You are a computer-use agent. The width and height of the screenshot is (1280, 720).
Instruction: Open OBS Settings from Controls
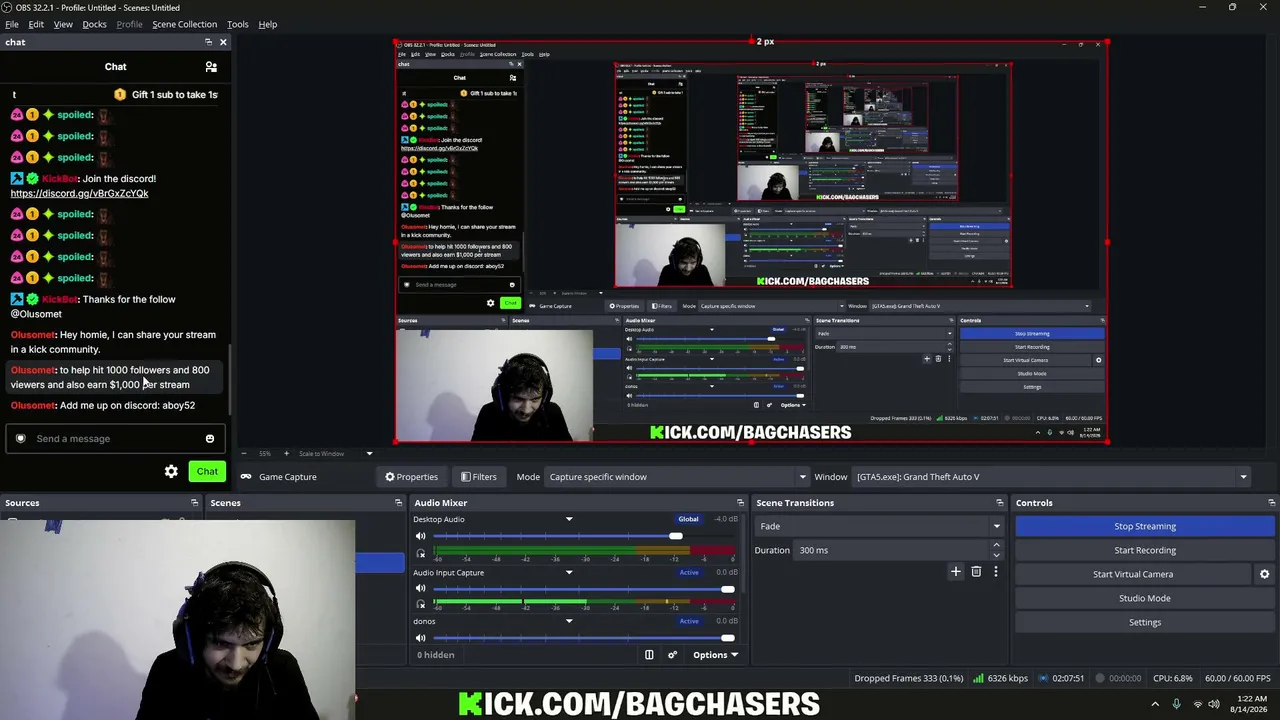1145,622
